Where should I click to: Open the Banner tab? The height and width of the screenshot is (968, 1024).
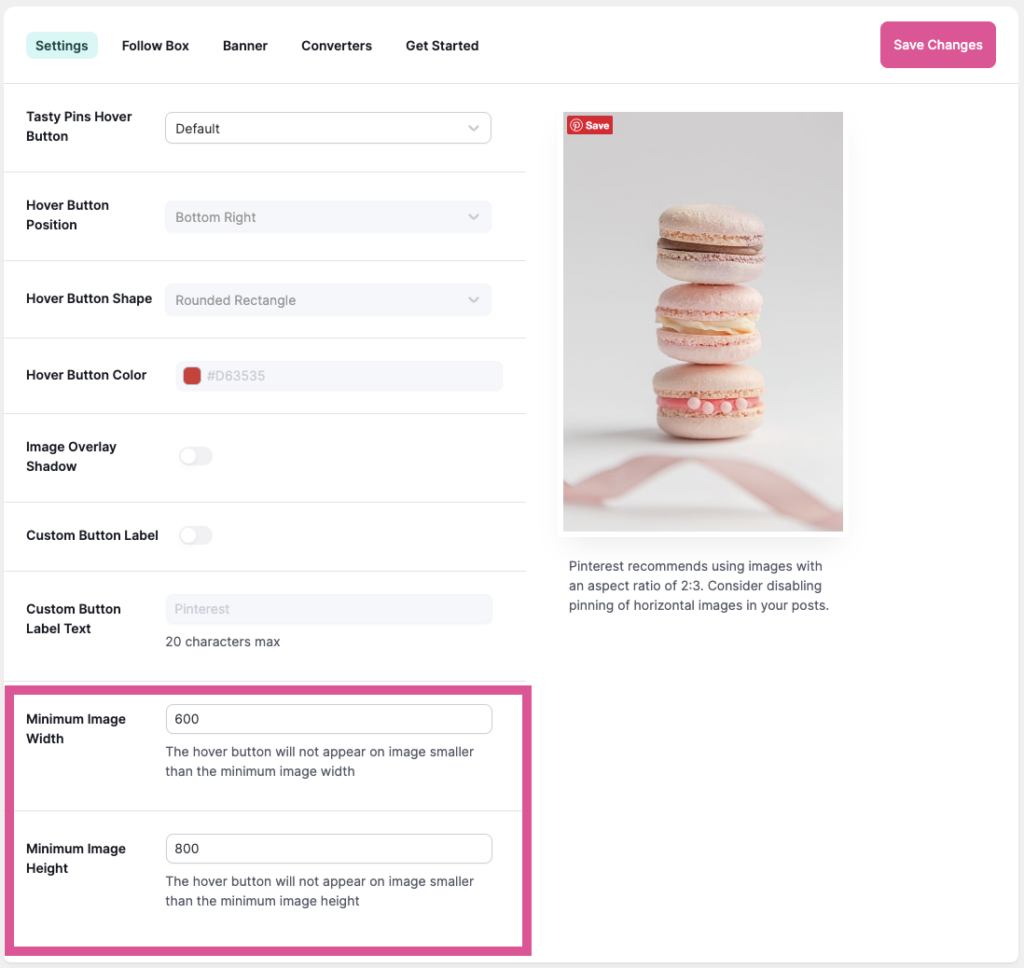coord(245,45)
